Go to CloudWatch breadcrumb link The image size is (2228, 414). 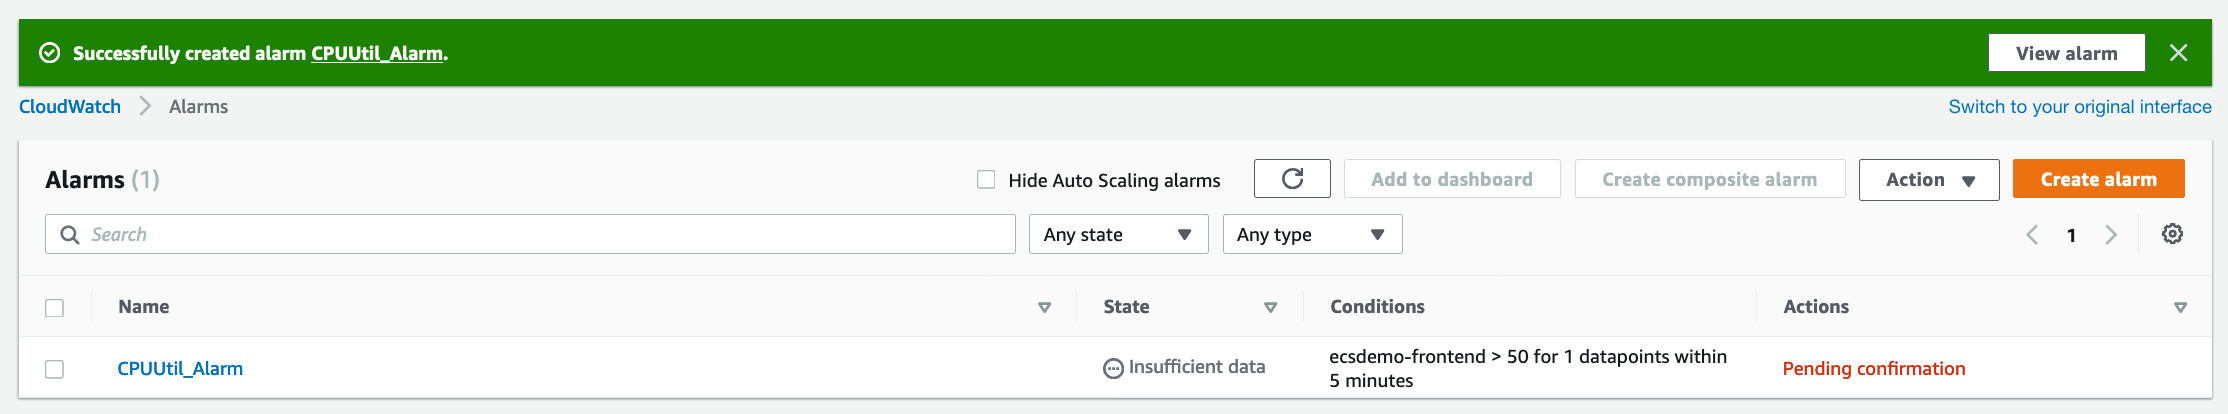[70, 106]
